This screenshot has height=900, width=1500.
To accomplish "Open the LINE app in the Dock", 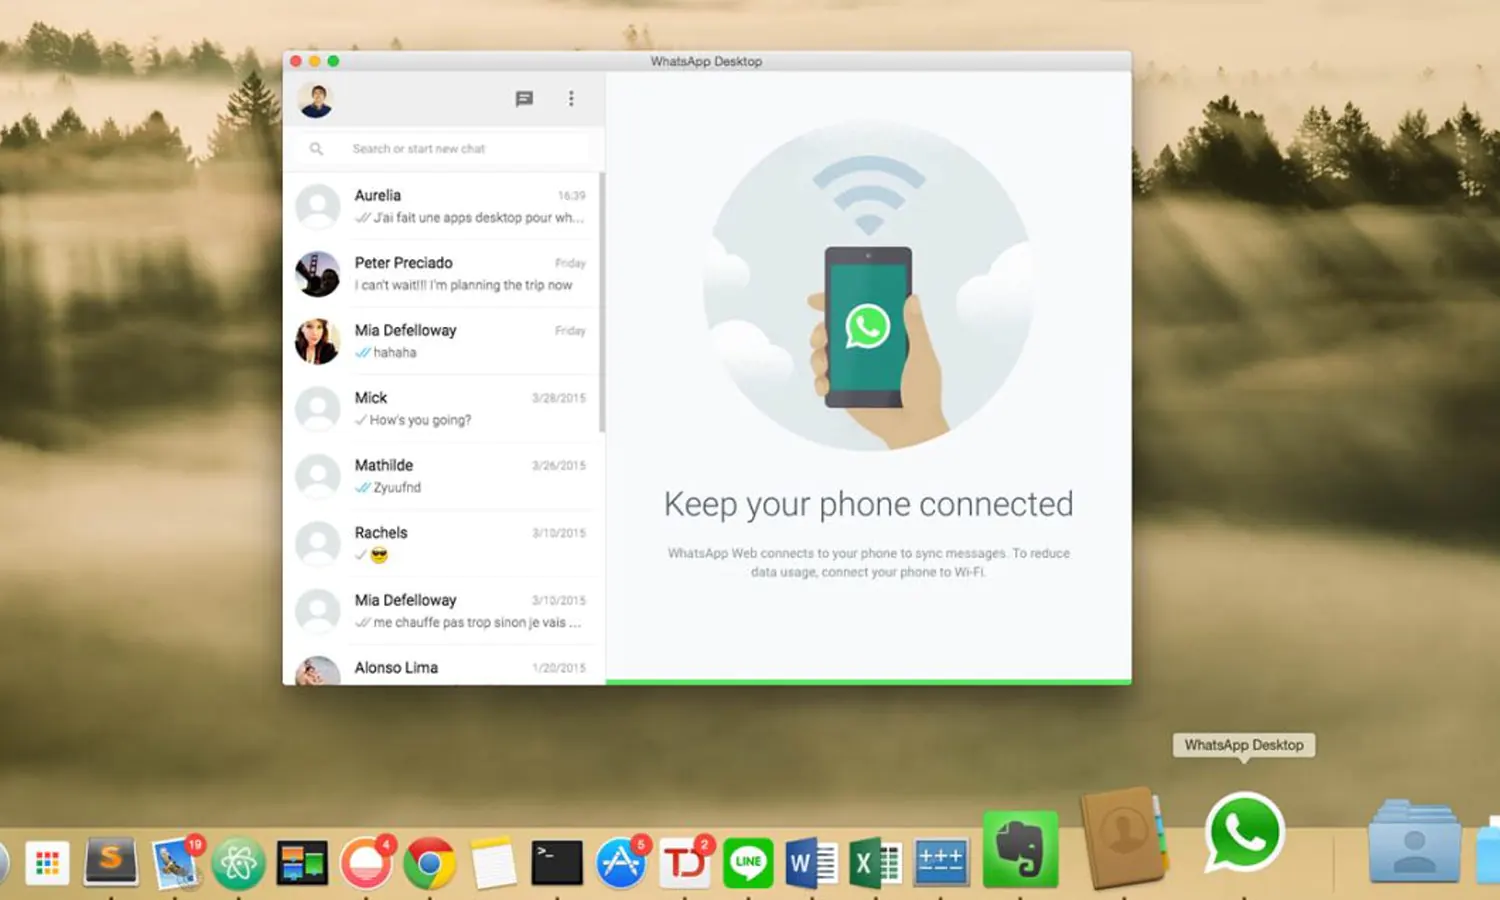I will pyautogui.click(x=748, y=862).
